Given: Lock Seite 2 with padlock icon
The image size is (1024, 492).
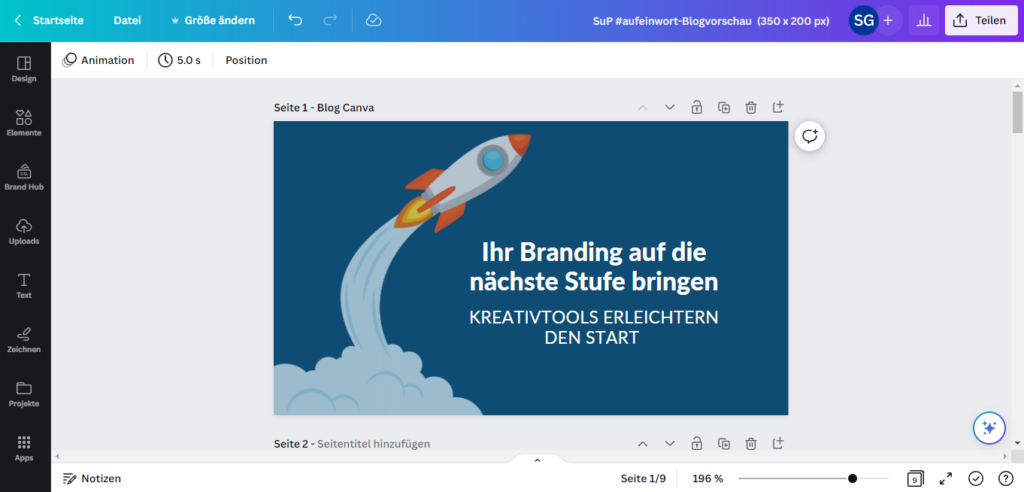Looking at the screenshot, I should point(697,444).
